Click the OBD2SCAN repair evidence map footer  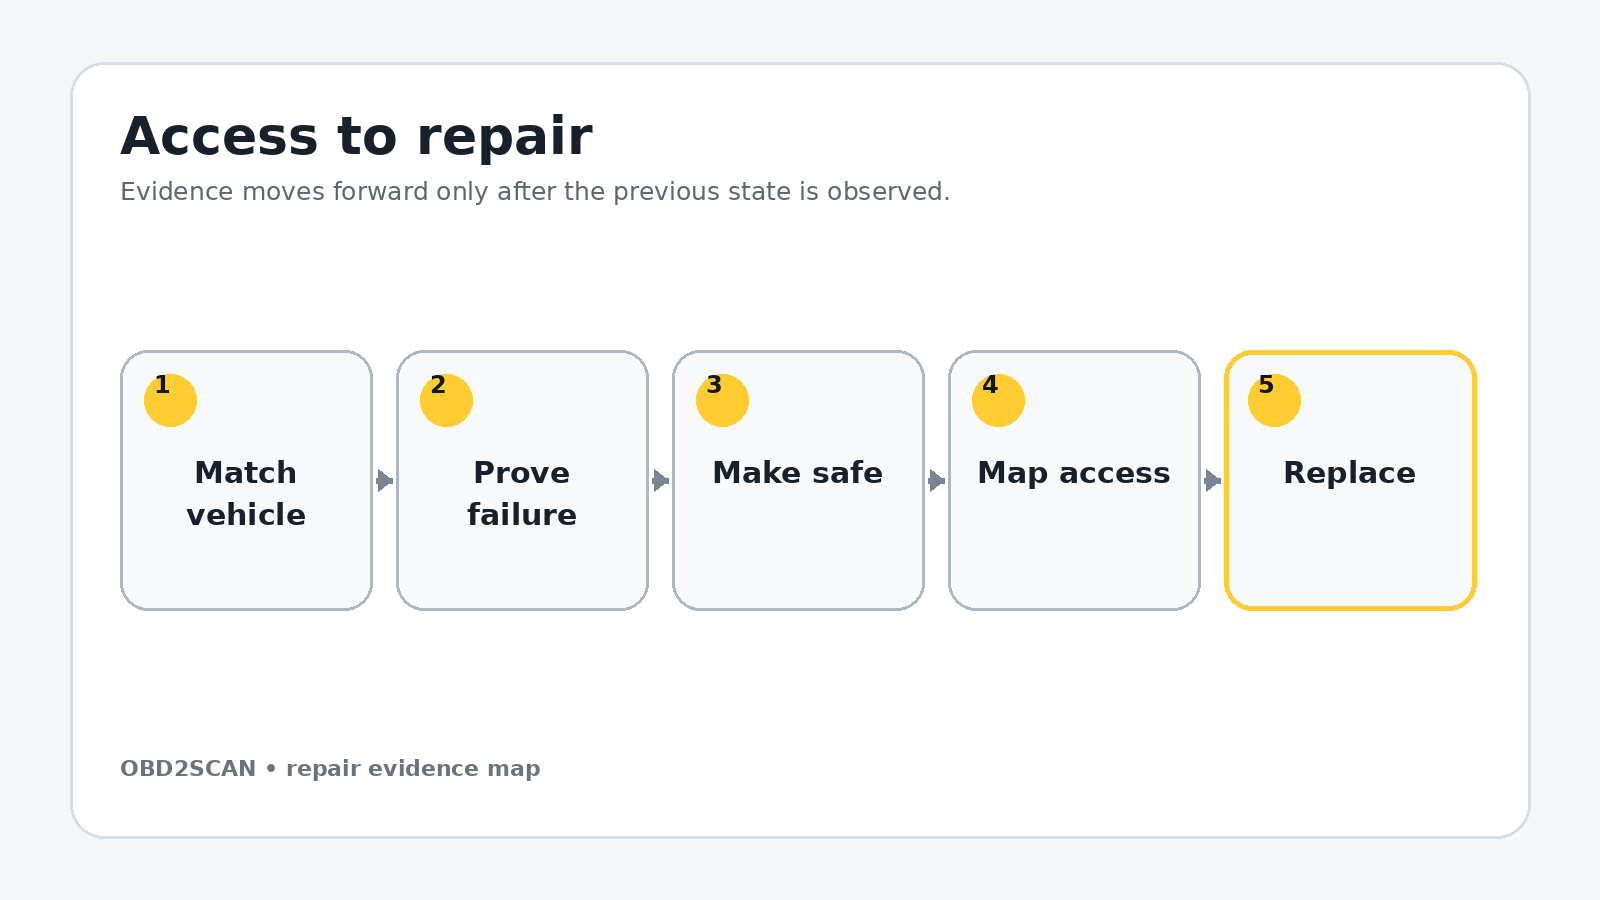pyautogui.click(x=330, y=768)
